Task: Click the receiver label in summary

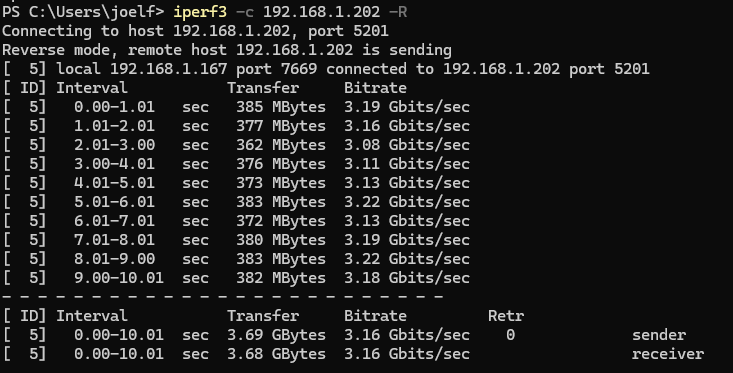Action: point(668,354)
